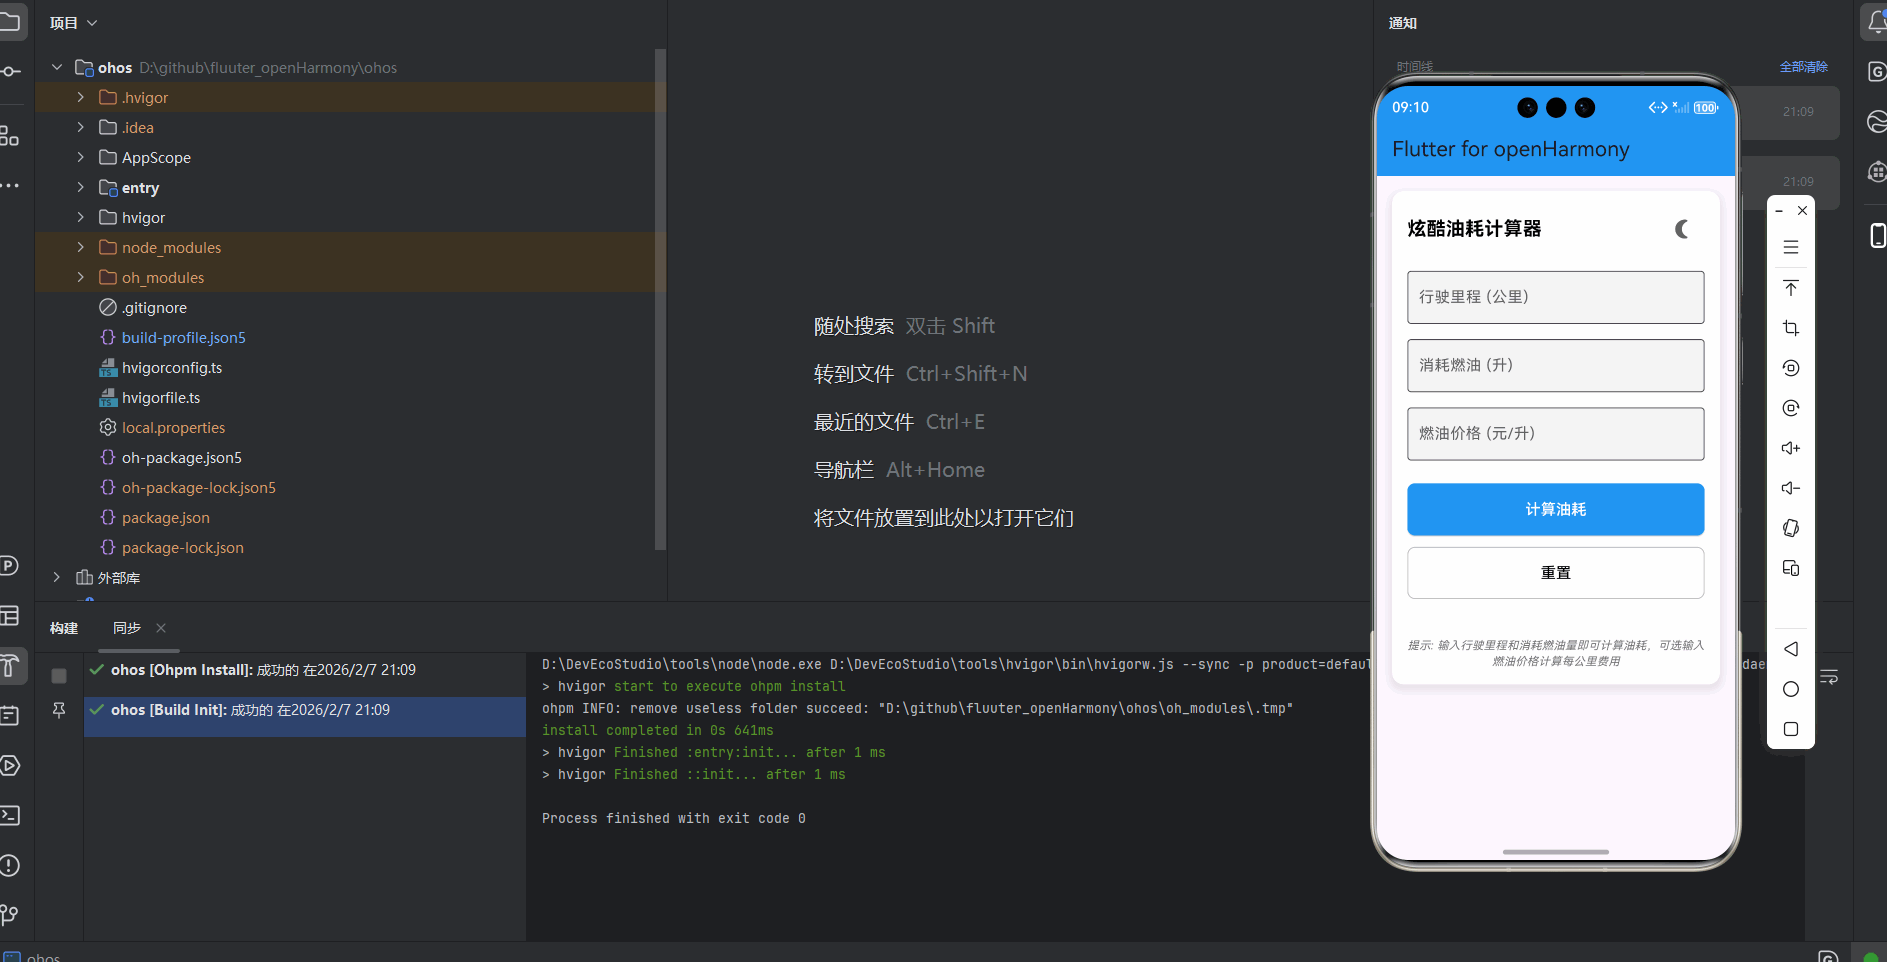Viewport: 1887px width, 962px height.
Task: Select the build-profile.json5 file
Action: click(183, 337)
